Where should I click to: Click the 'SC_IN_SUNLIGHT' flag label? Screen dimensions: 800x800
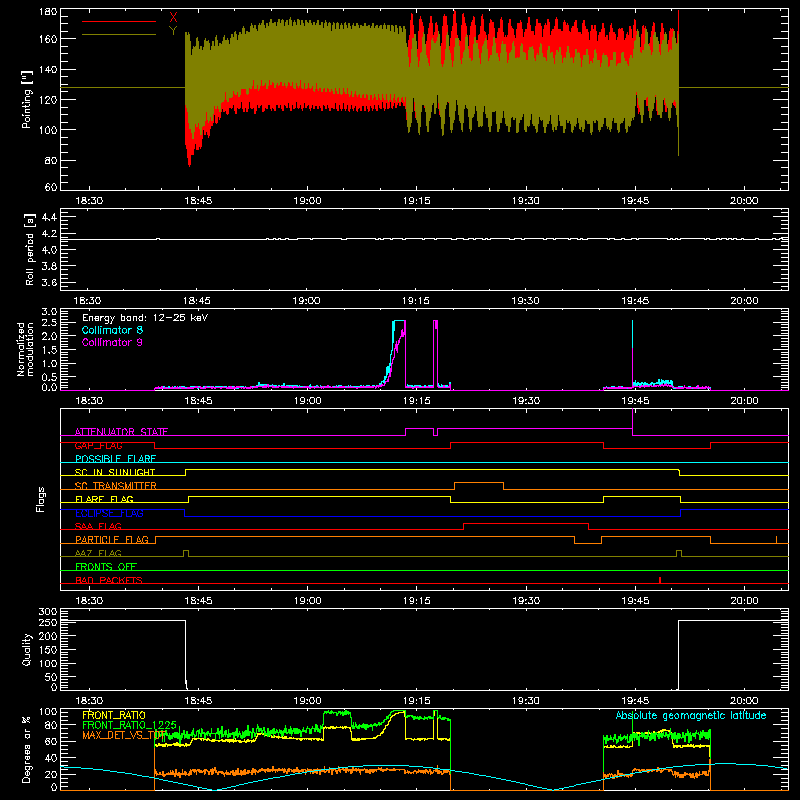[115, 472]
